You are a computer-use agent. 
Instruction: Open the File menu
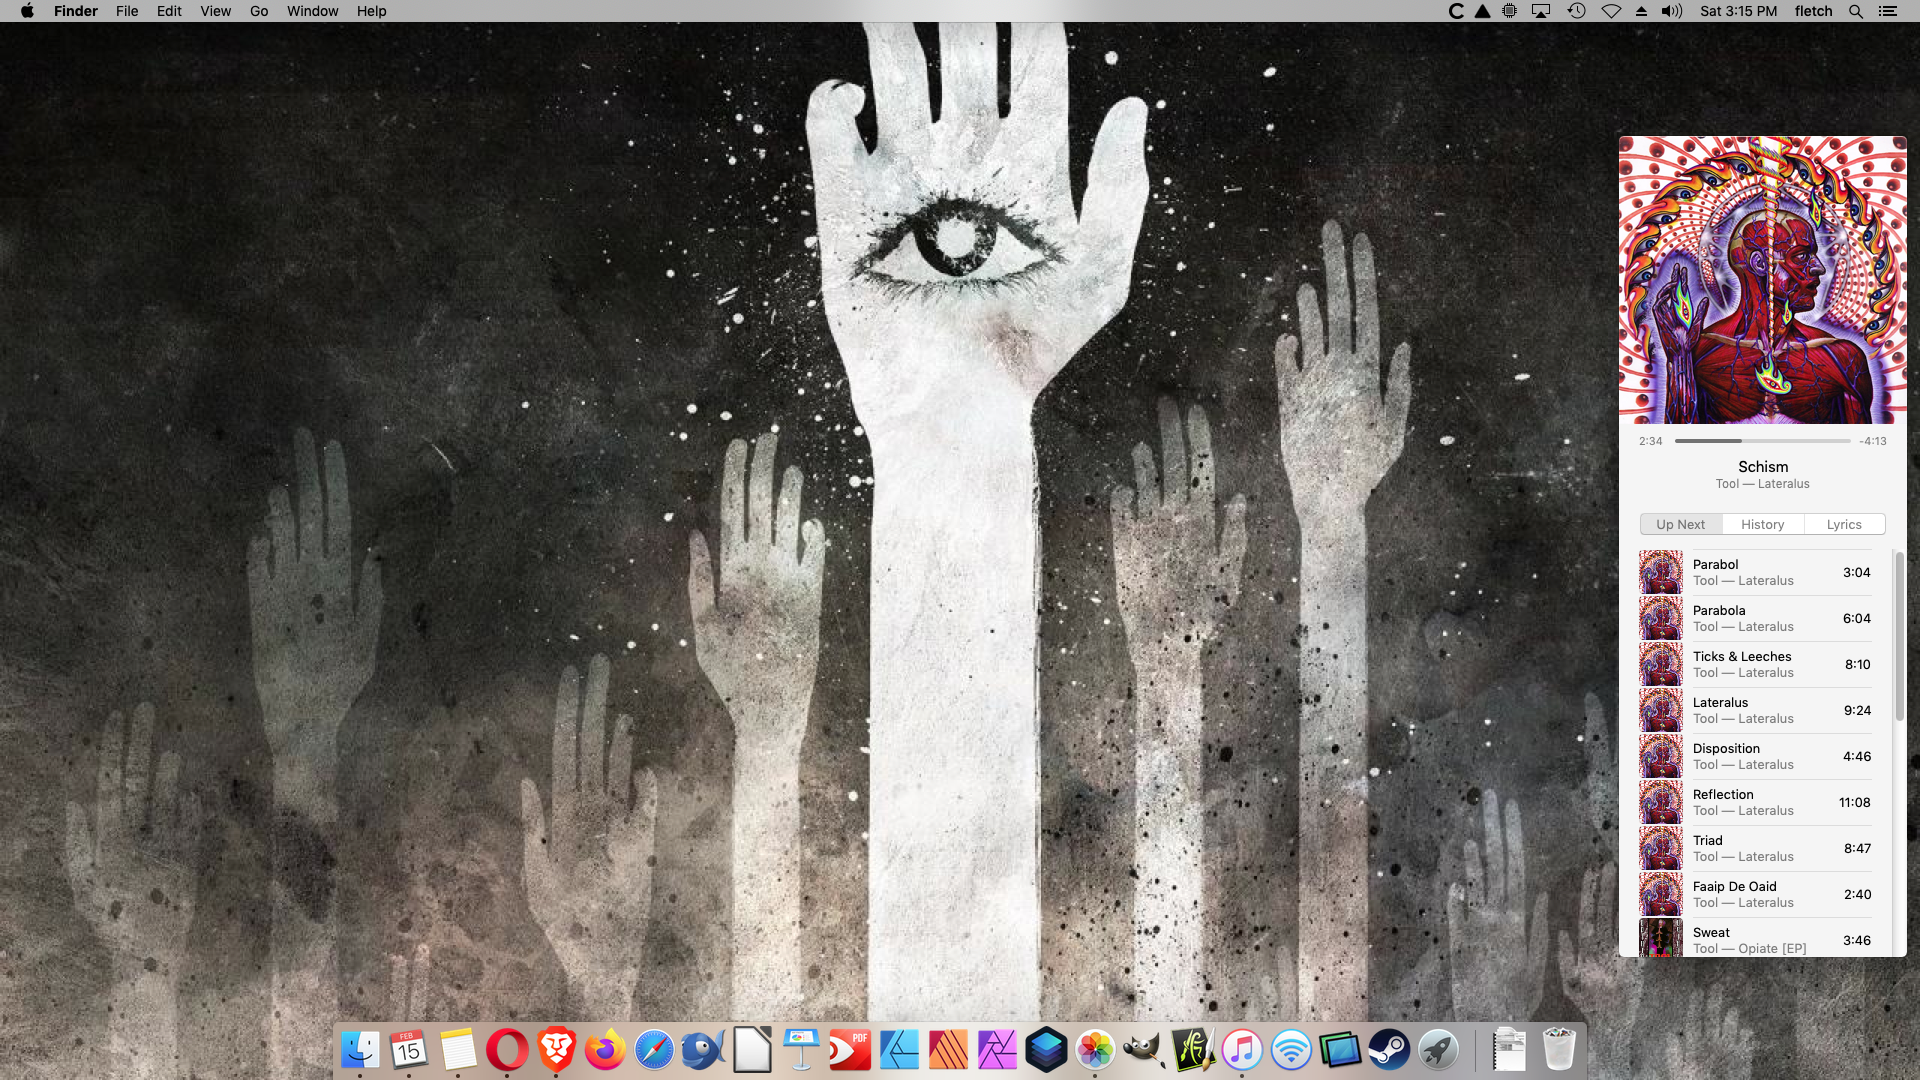[127, 11]
